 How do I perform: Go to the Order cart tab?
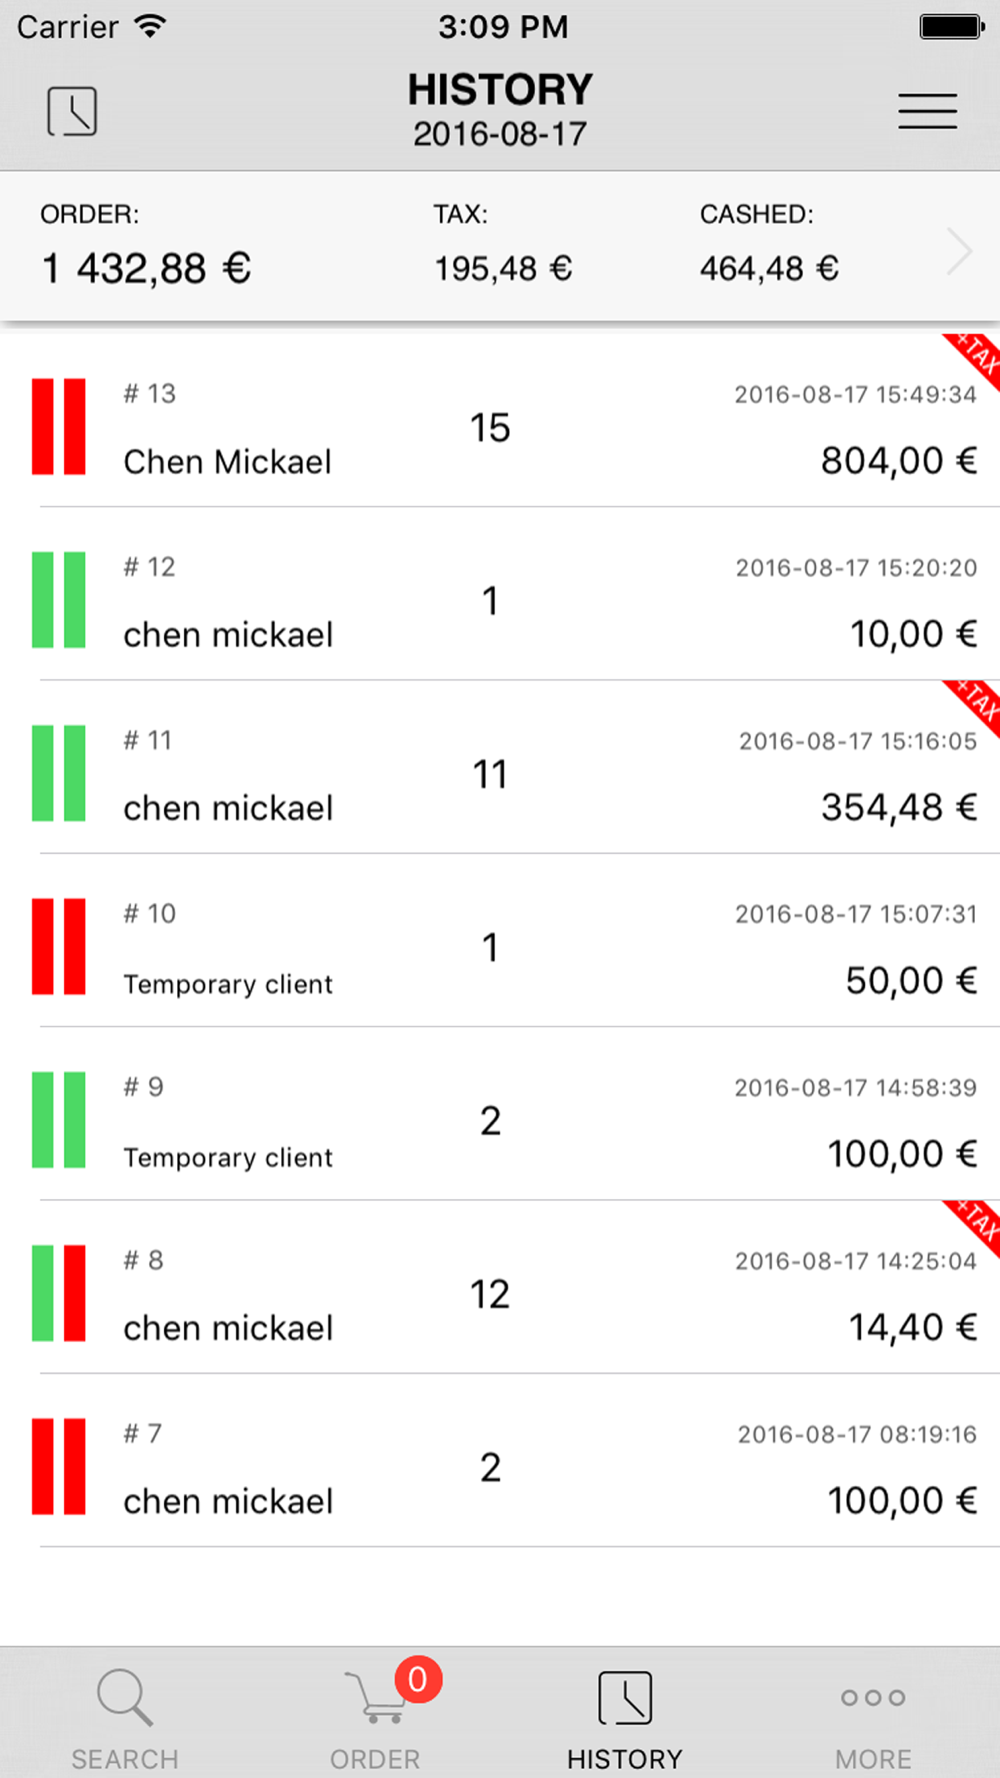375,1716
